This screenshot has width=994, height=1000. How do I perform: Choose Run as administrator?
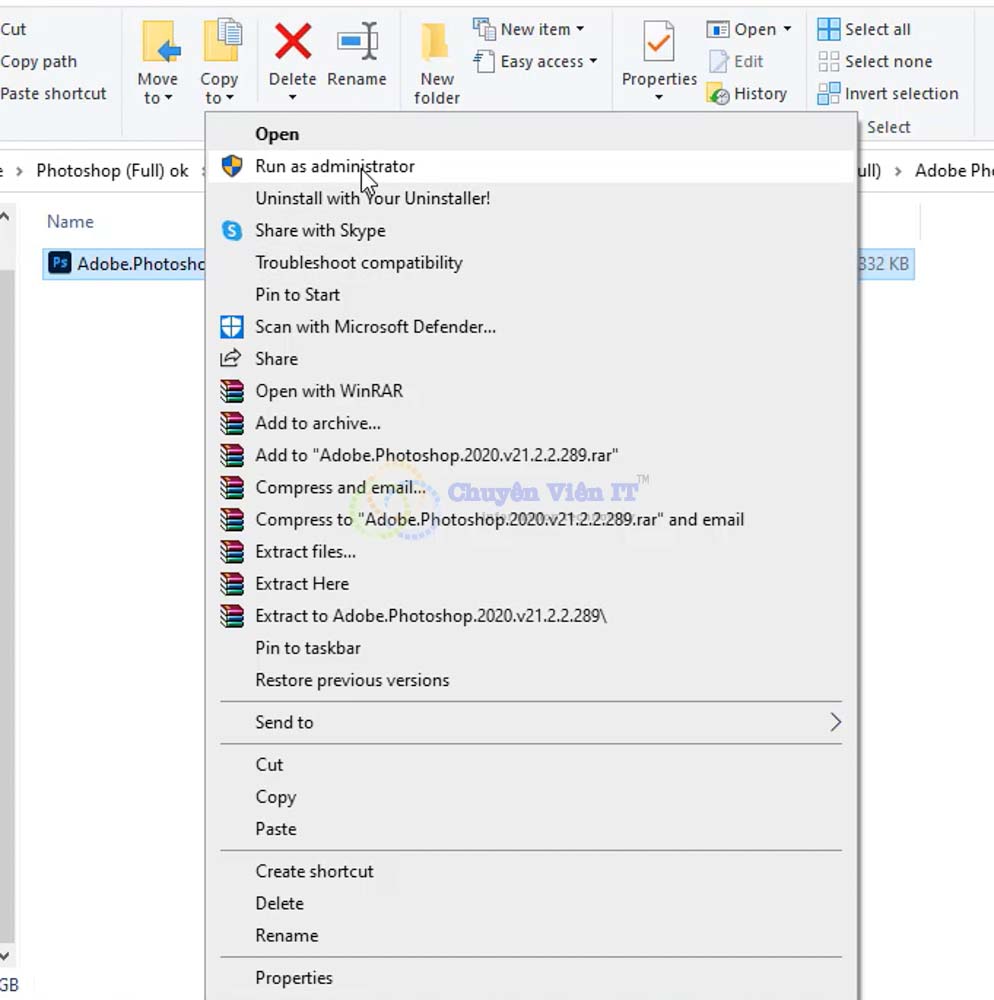click(x=335, y=166)
